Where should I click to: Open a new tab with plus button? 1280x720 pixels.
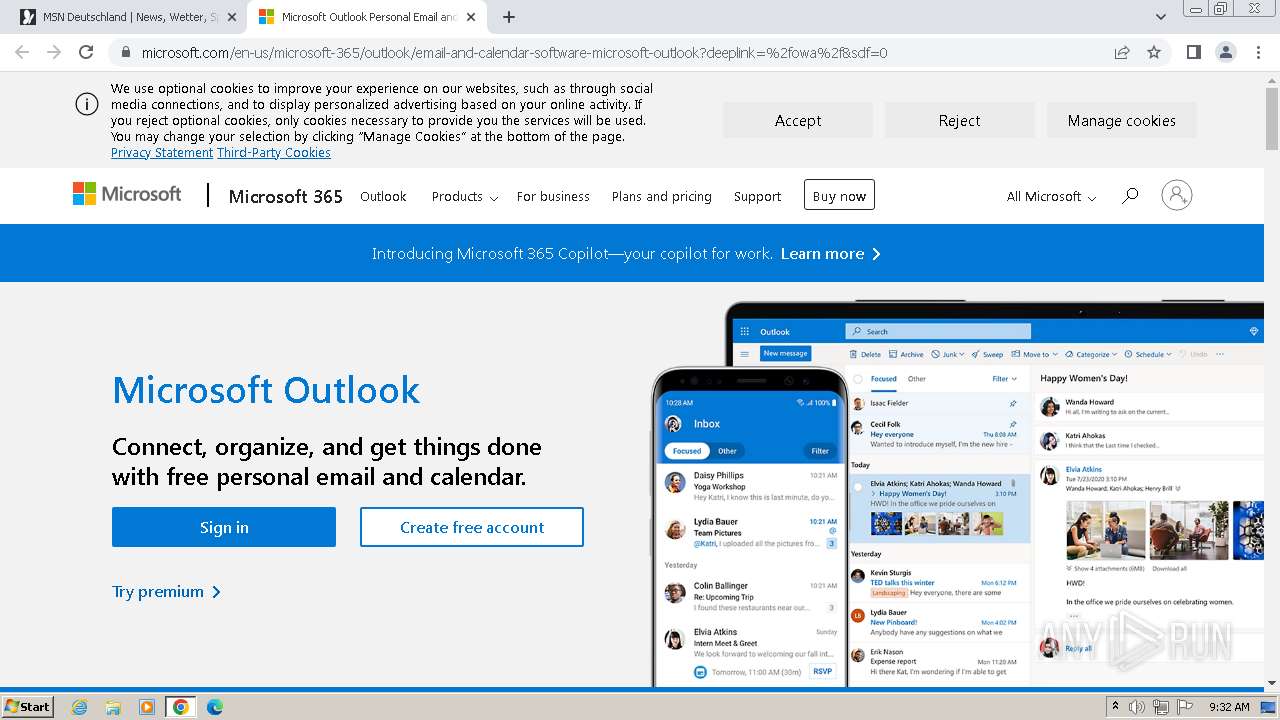[509, 17]
